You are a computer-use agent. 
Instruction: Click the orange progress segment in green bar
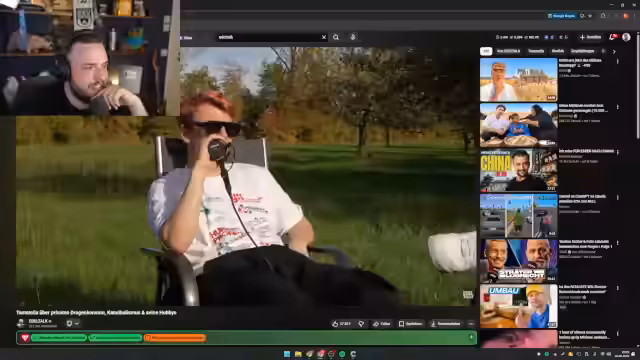coord(175,338)
